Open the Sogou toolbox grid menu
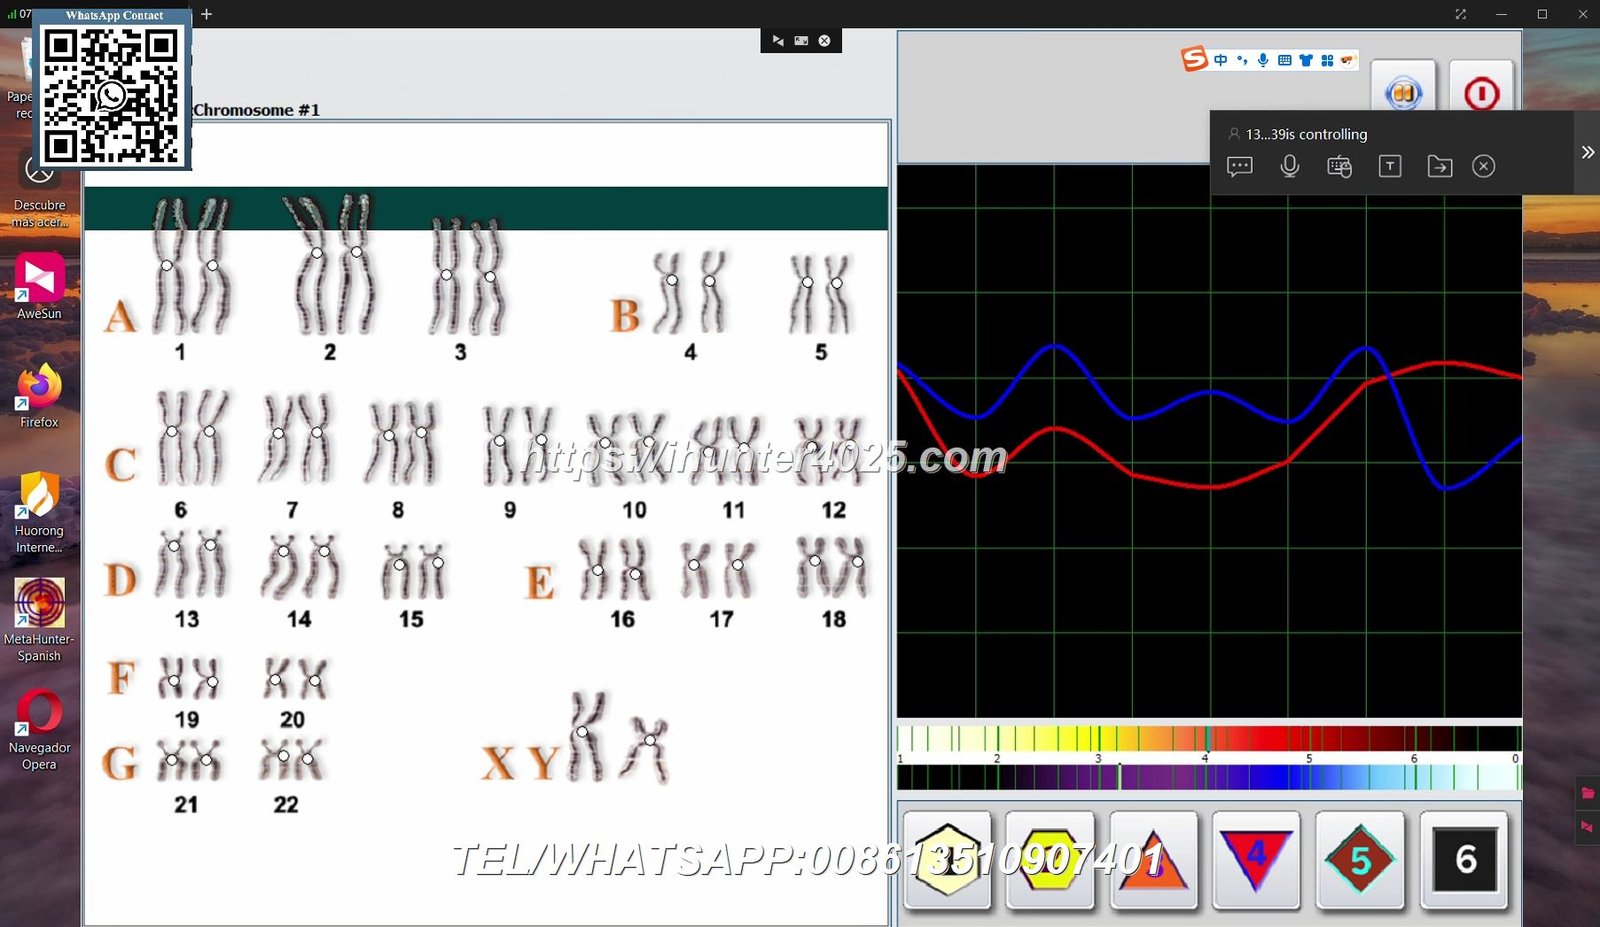Viewport: 1600px width, 927px height. [1327, 59]
